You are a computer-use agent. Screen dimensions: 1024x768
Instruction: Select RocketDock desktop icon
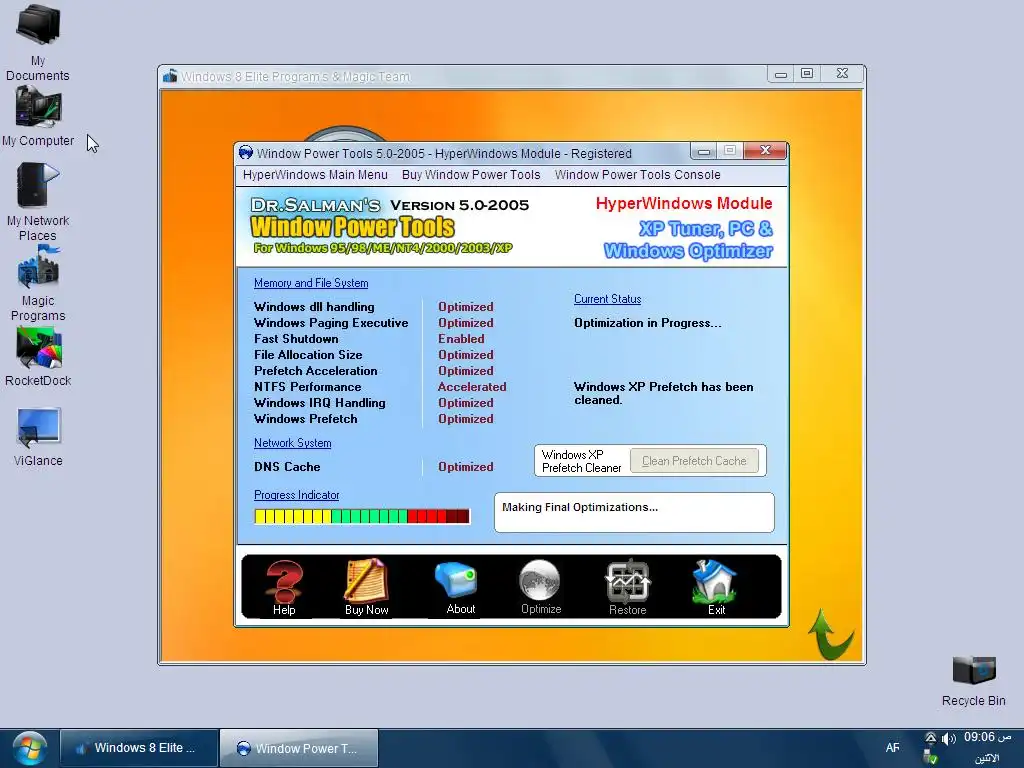tap(38, 357)
